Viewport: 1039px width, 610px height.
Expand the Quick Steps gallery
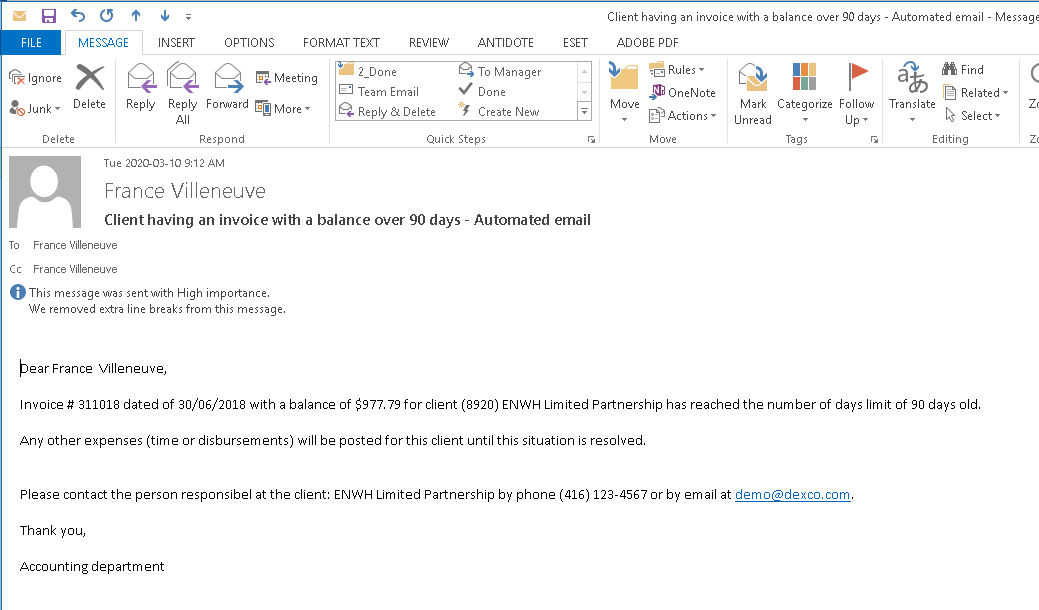click(x=584, y=112)
